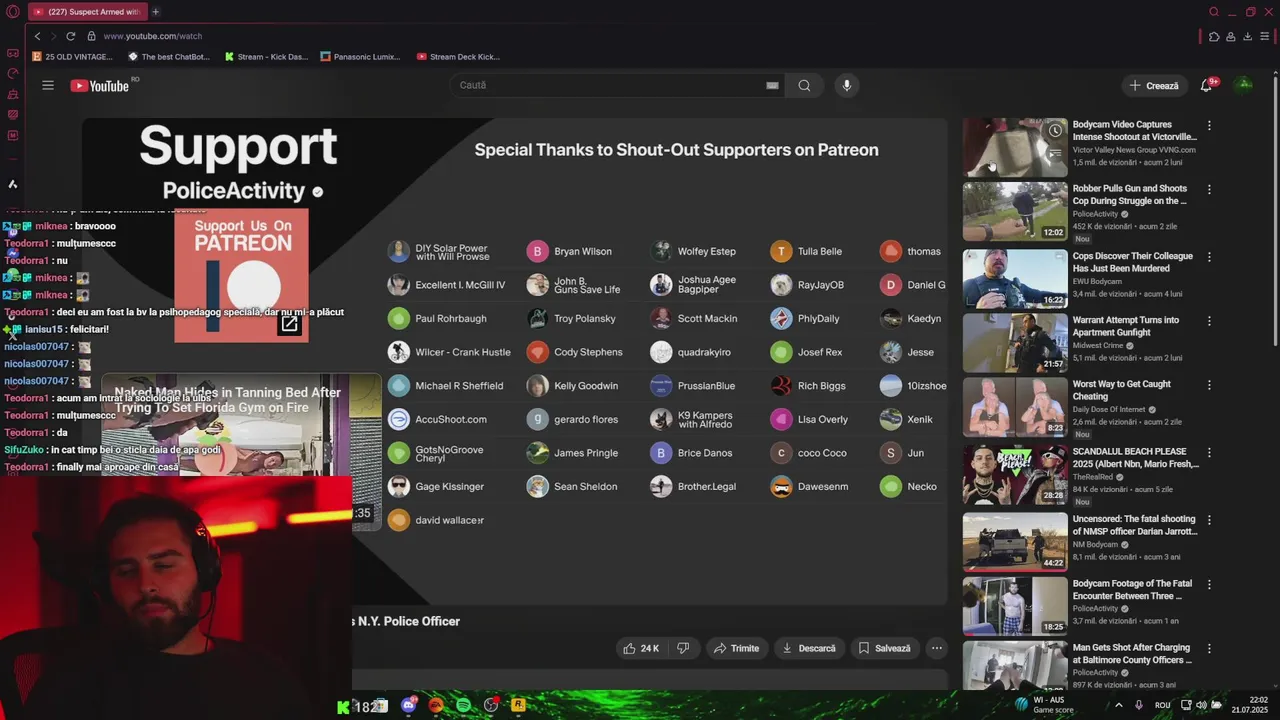Open options for Robber Pulls Gun video

(1209, 189)
